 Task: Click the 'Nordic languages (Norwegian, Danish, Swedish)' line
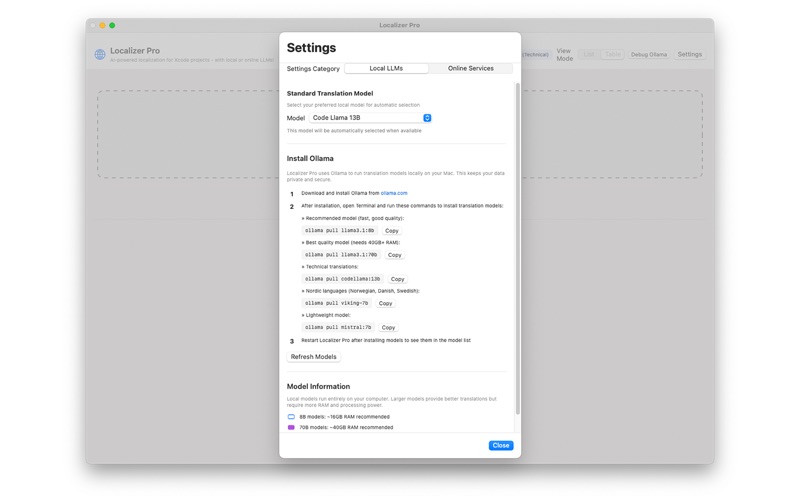tap(360, 291)
